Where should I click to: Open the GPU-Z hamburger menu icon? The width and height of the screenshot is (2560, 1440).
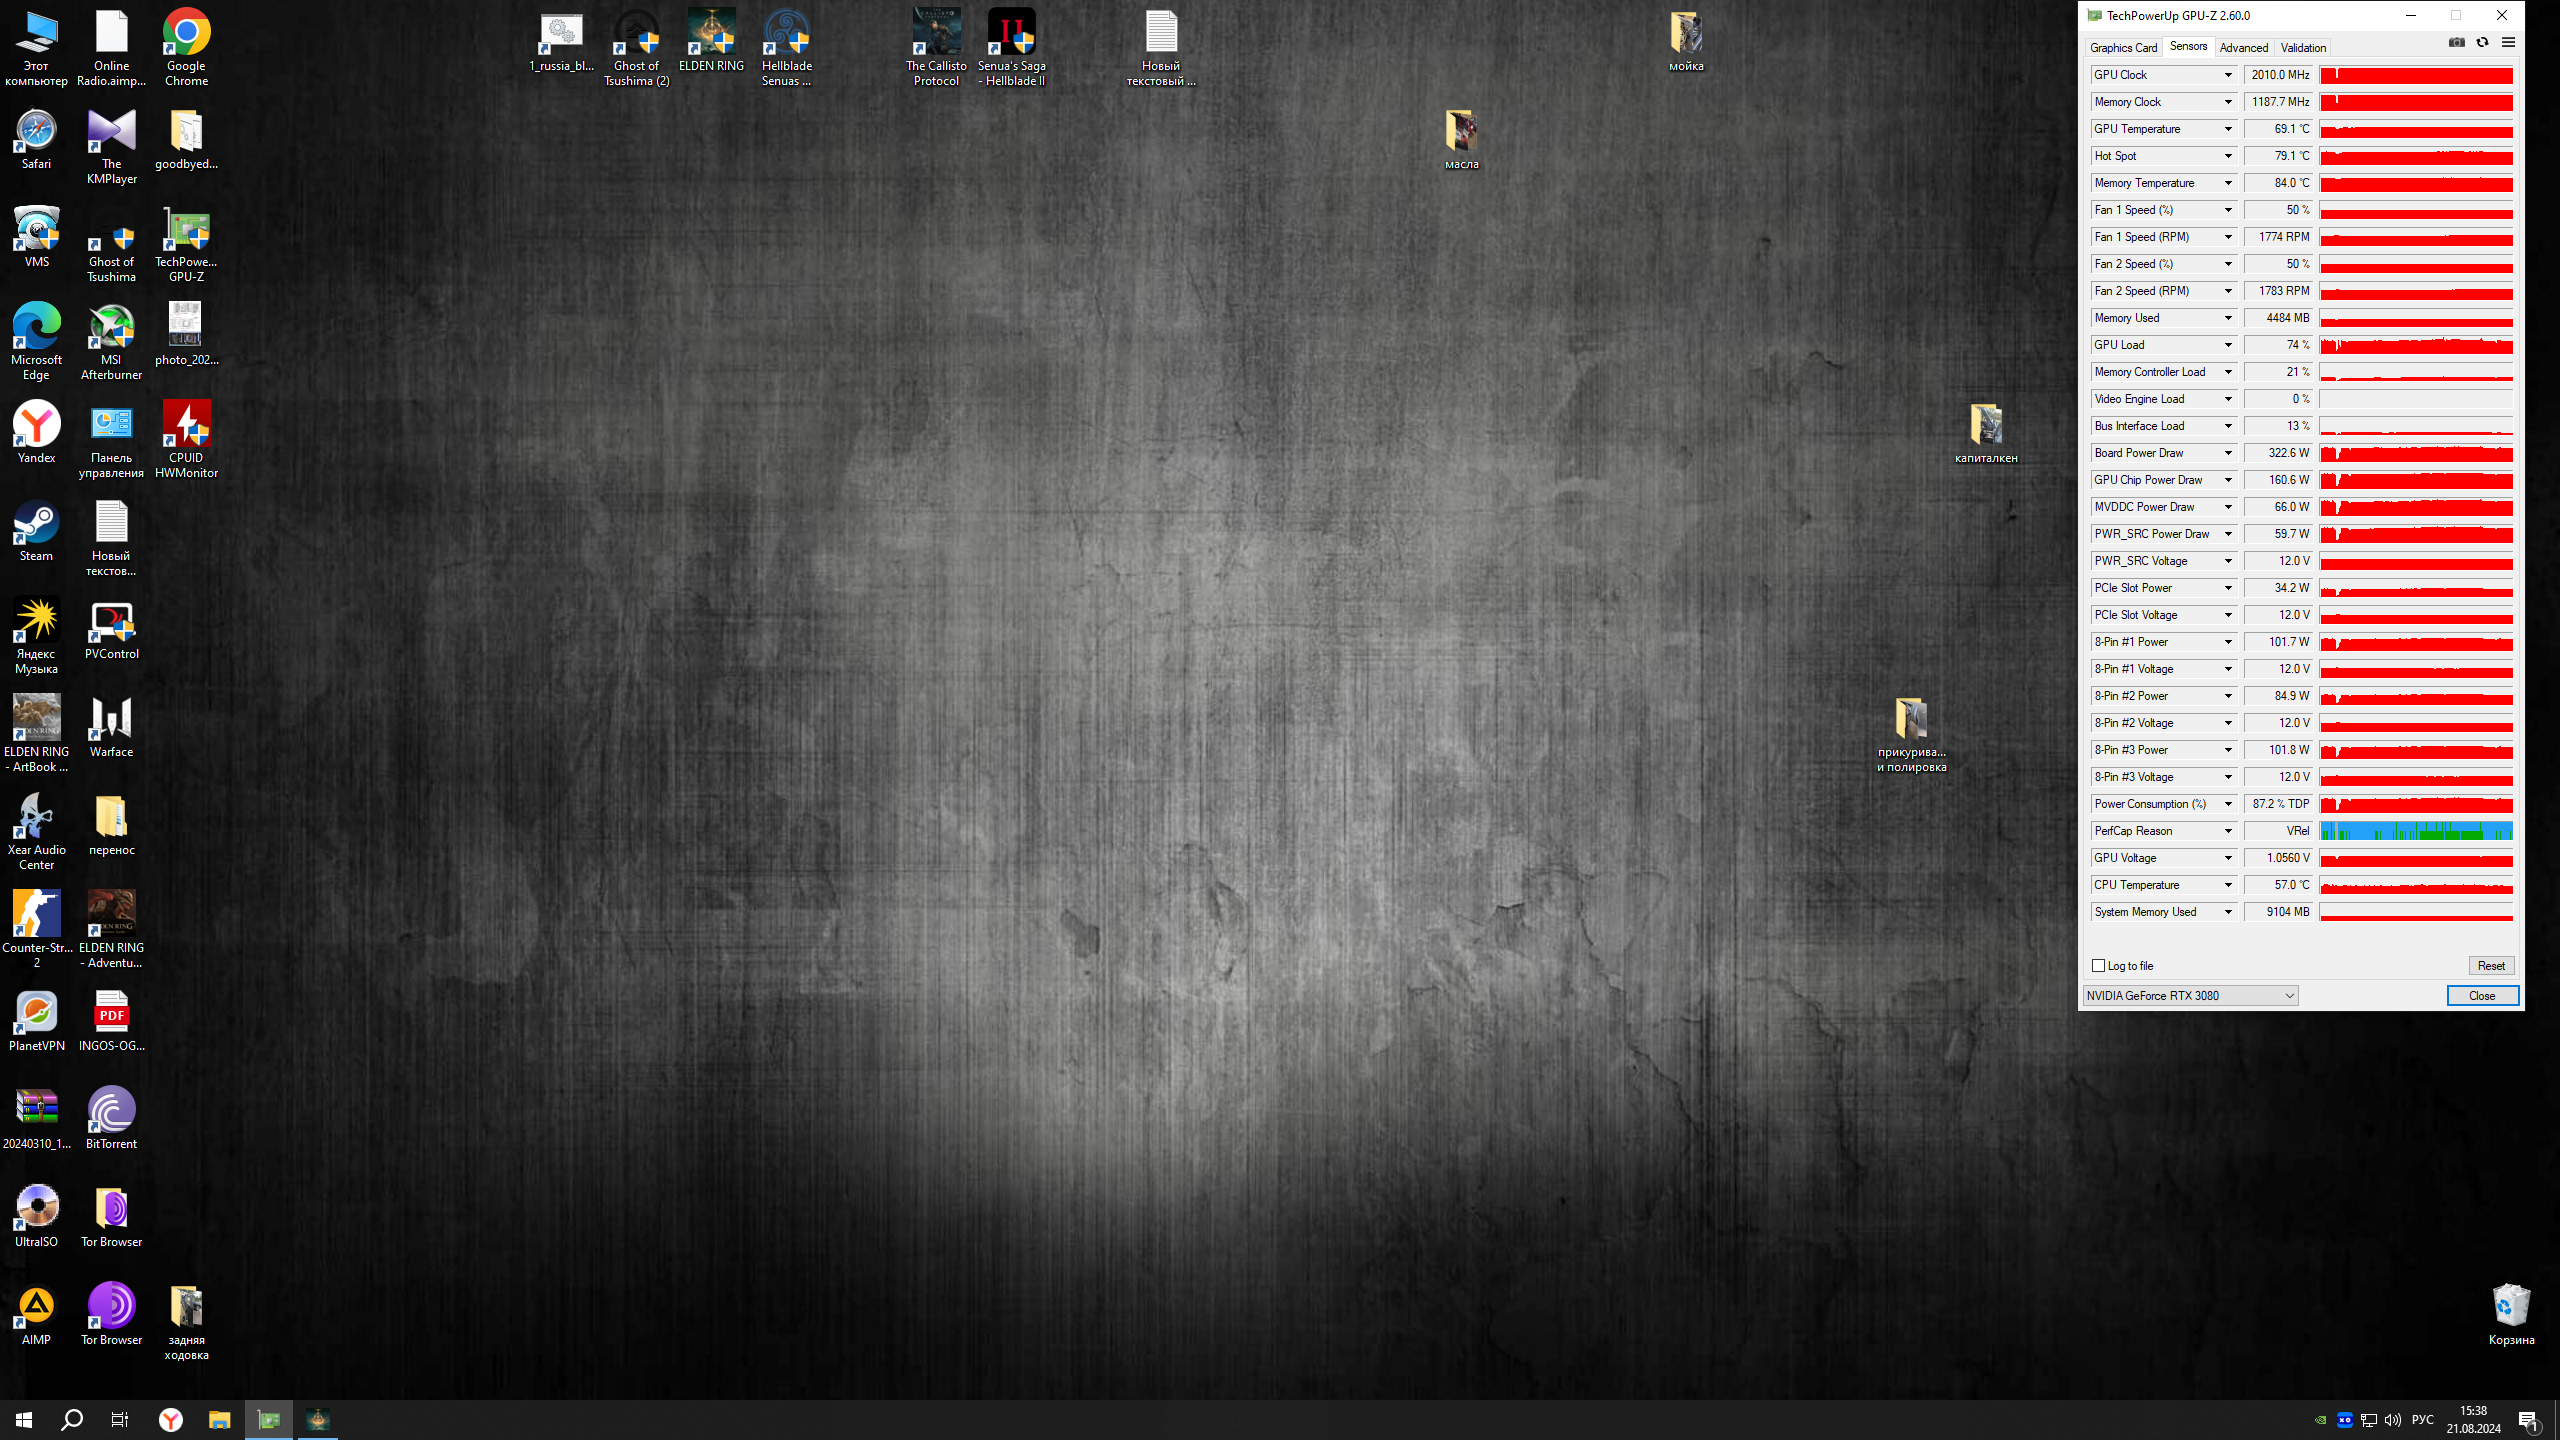pyautogui.click(x=2508, y=43)
